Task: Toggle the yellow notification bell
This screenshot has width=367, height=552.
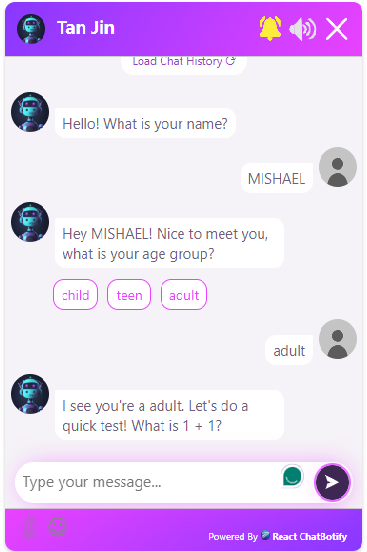Action: [x=270, y=28]
